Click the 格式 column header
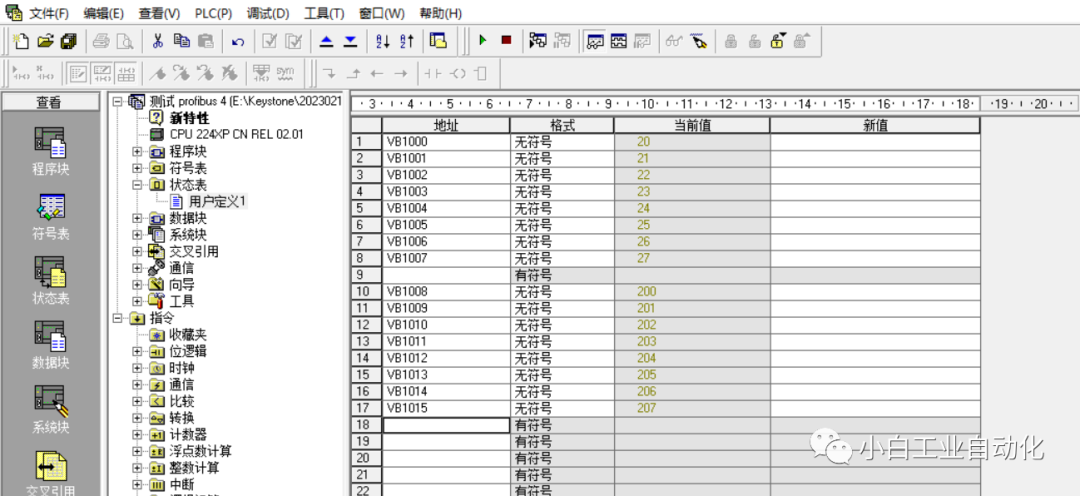Screen dimensions: 1080x496 coord(562,125)
